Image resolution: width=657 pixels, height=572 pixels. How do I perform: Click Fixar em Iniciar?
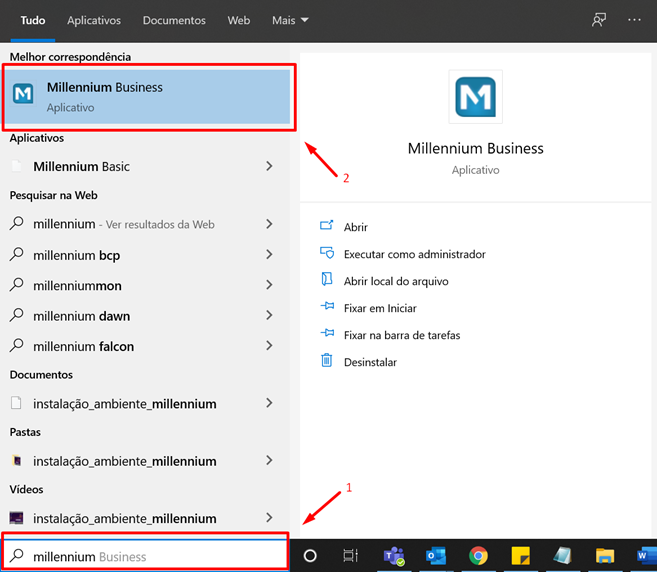pos(380,308)
